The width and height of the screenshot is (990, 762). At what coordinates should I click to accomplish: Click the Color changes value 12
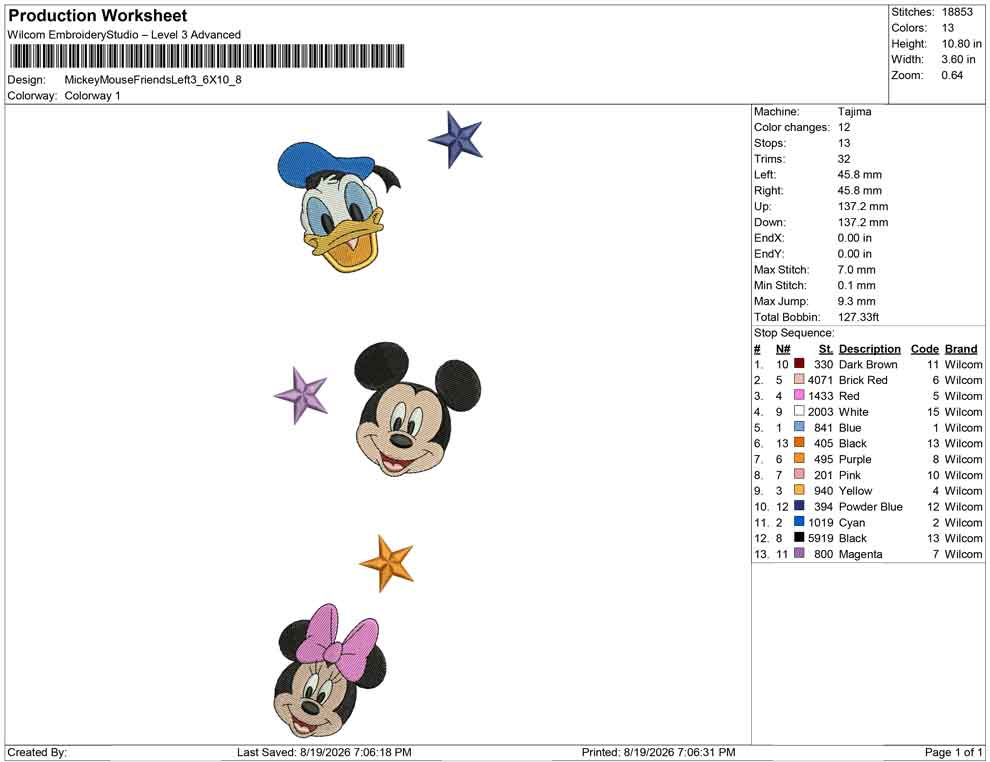(844, 128)
